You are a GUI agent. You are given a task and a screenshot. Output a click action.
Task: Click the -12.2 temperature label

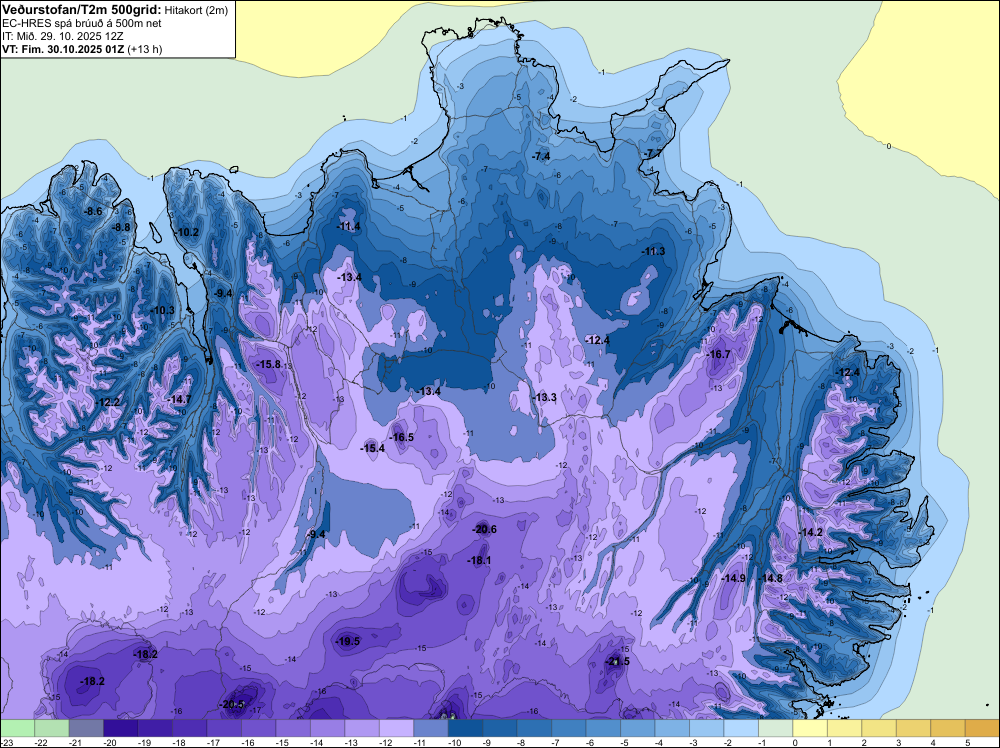(108, 402)
